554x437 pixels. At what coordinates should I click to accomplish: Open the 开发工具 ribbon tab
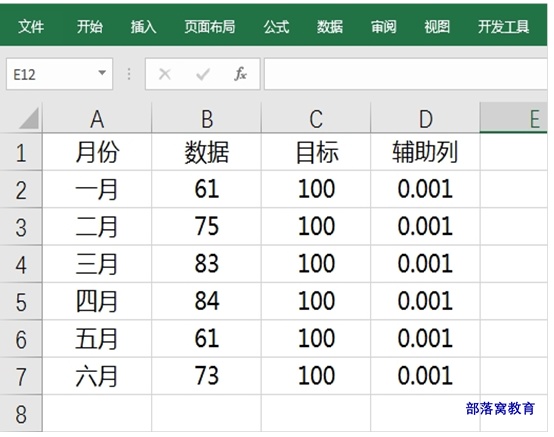[x=503, y=26]
